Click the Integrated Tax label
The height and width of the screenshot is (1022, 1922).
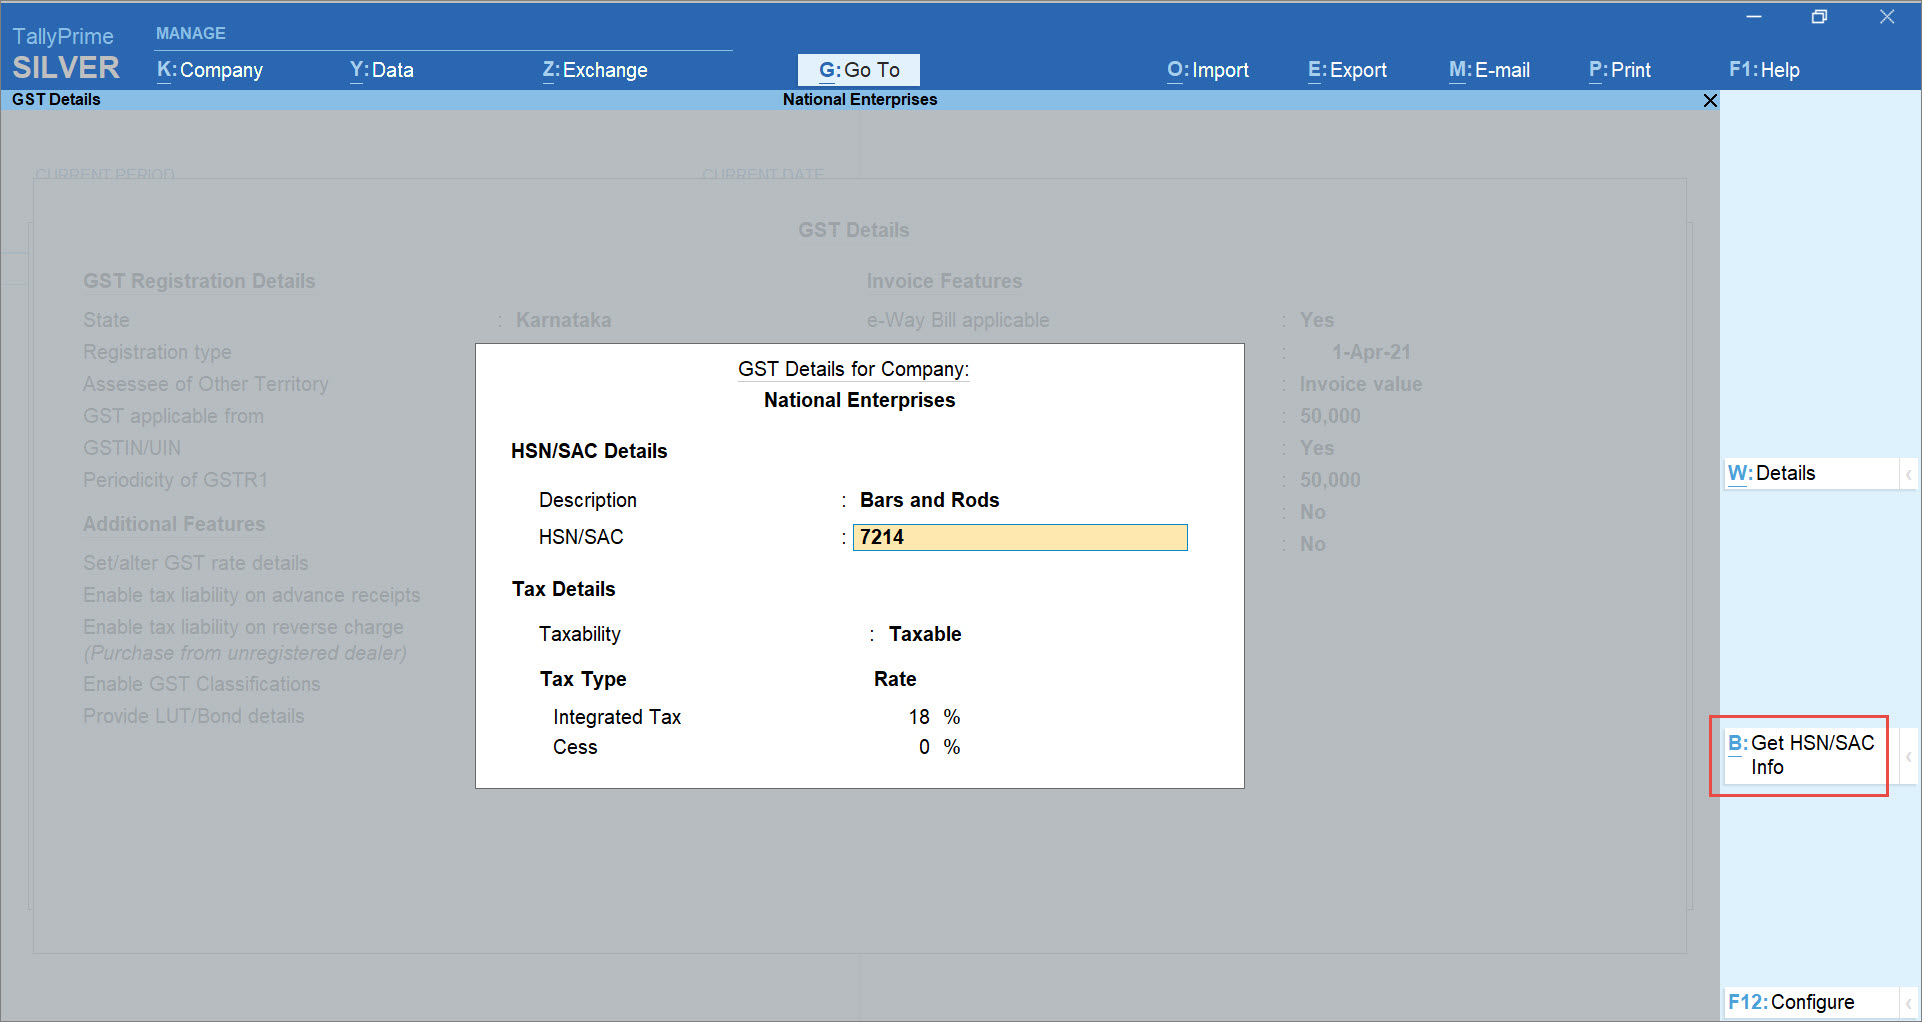pyautogui.click(x=617, y=717)
